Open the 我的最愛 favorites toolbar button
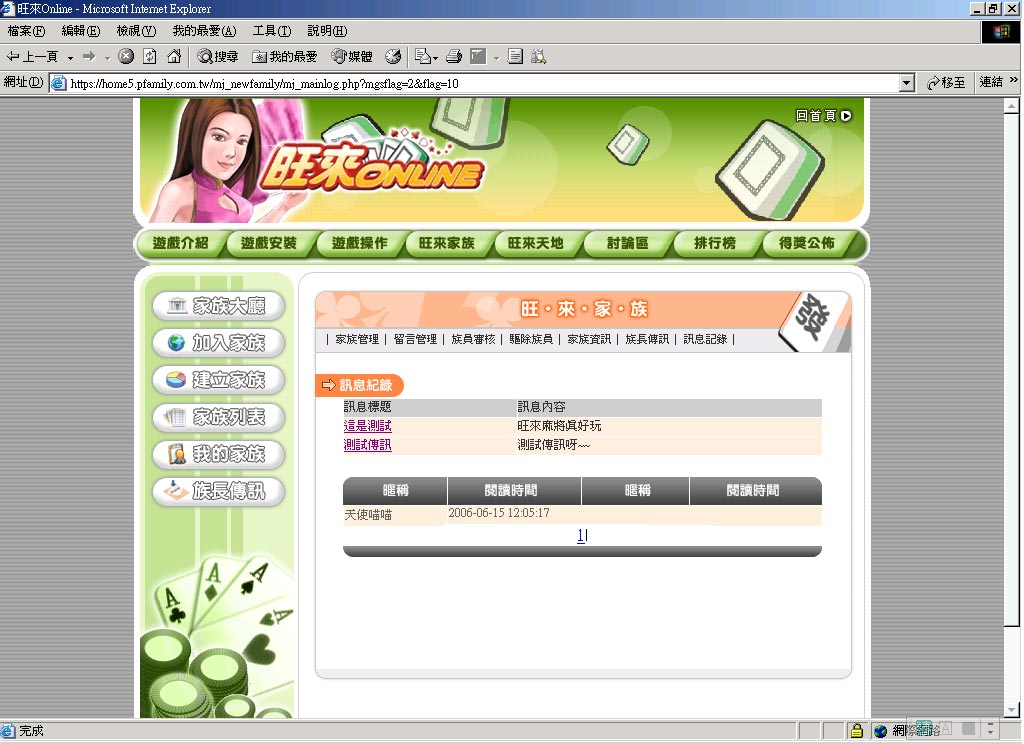 285,57
